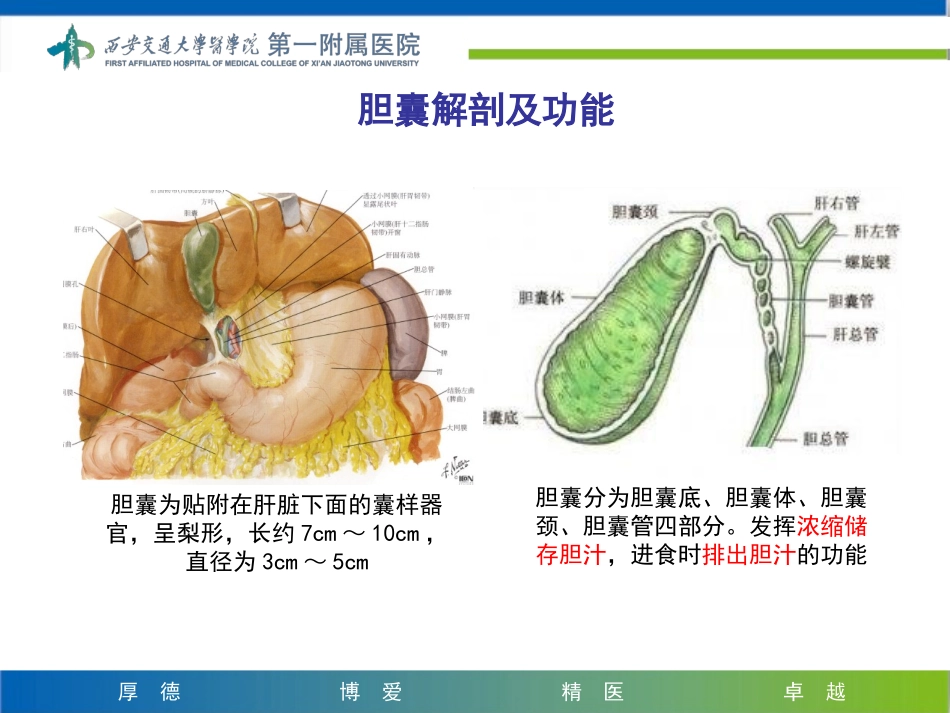Click the caption line '直径为 3cm ～ 5cm'
This screenshot has width=950, height=713.
[x=277, y=562]
